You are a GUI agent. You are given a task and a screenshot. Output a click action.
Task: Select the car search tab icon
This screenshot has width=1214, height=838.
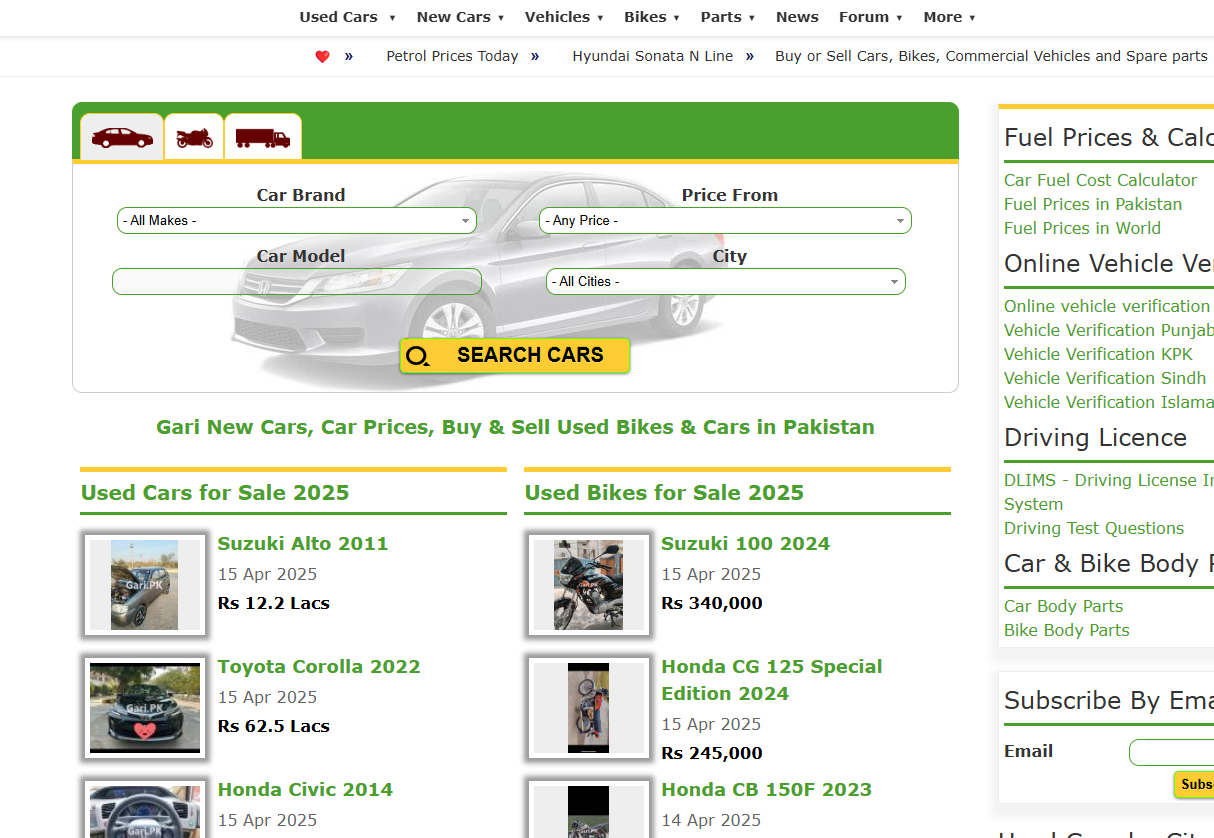coord(122,137)
